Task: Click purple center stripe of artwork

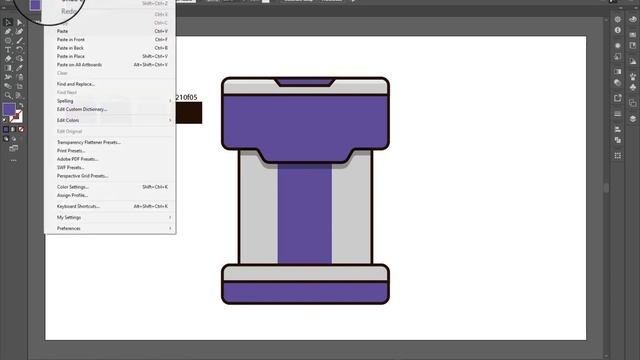Action: [x=304, y=214]
